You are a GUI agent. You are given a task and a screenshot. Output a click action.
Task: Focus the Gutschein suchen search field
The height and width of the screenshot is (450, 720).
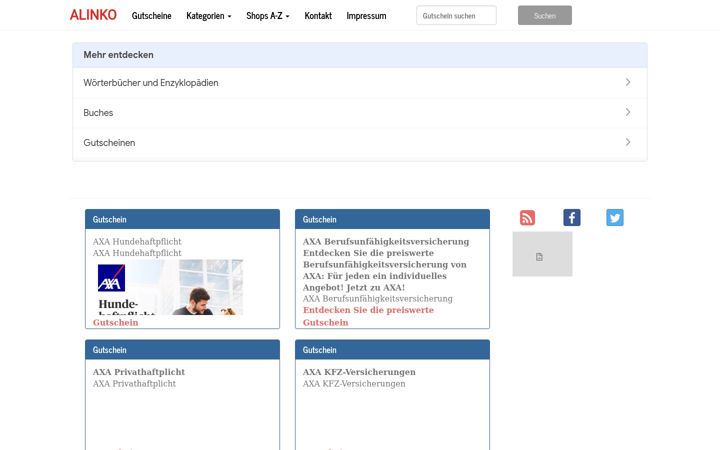(x=456, y=16)
